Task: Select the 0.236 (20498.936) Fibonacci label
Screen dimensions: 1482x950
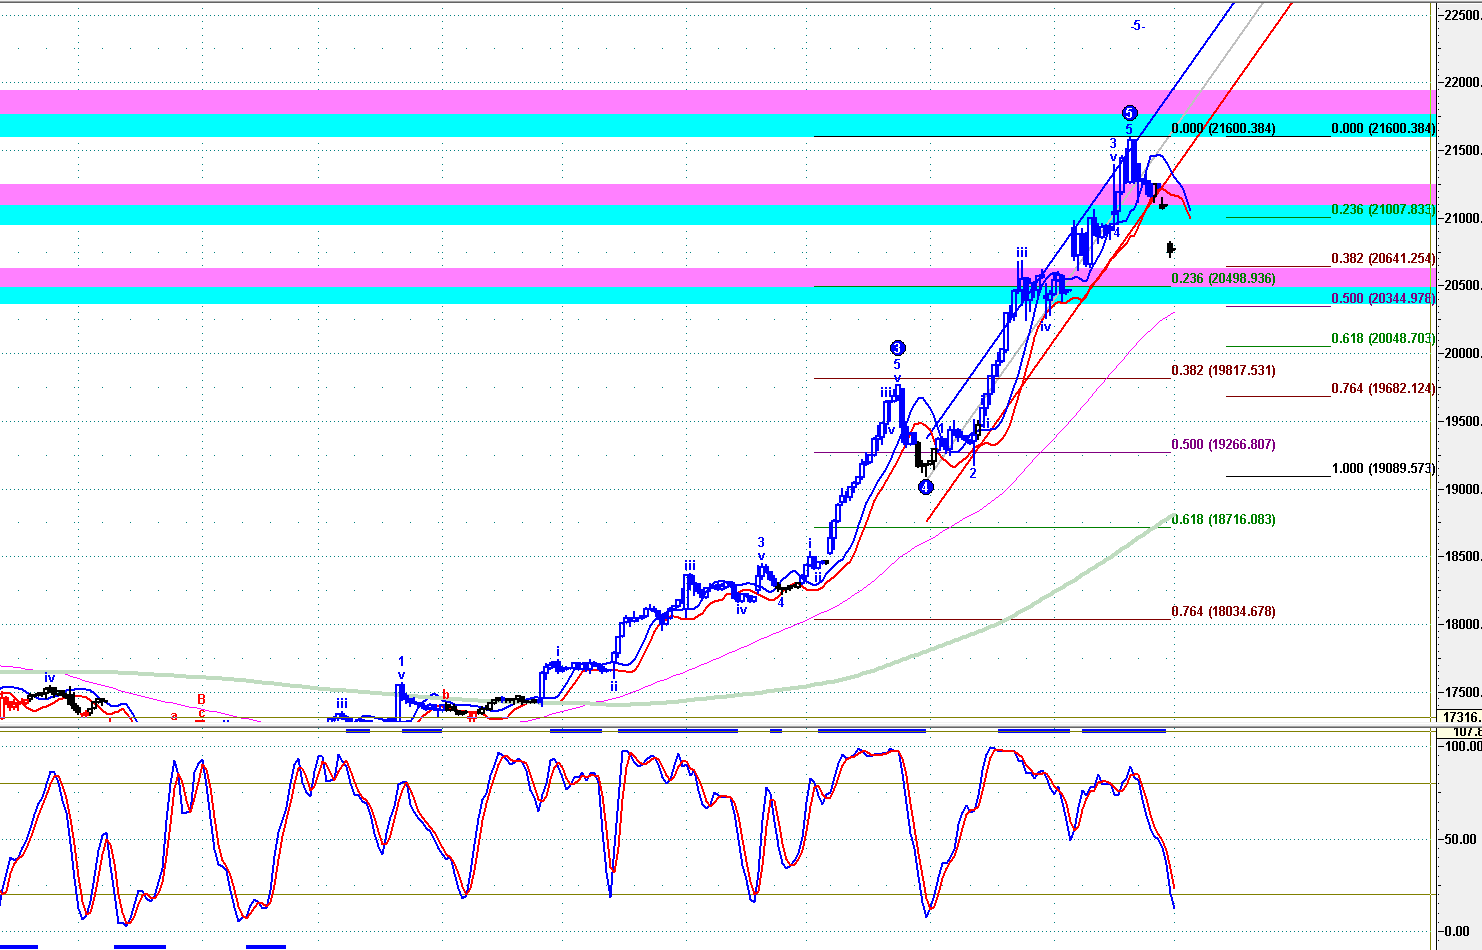Action: click(1223, 278)
